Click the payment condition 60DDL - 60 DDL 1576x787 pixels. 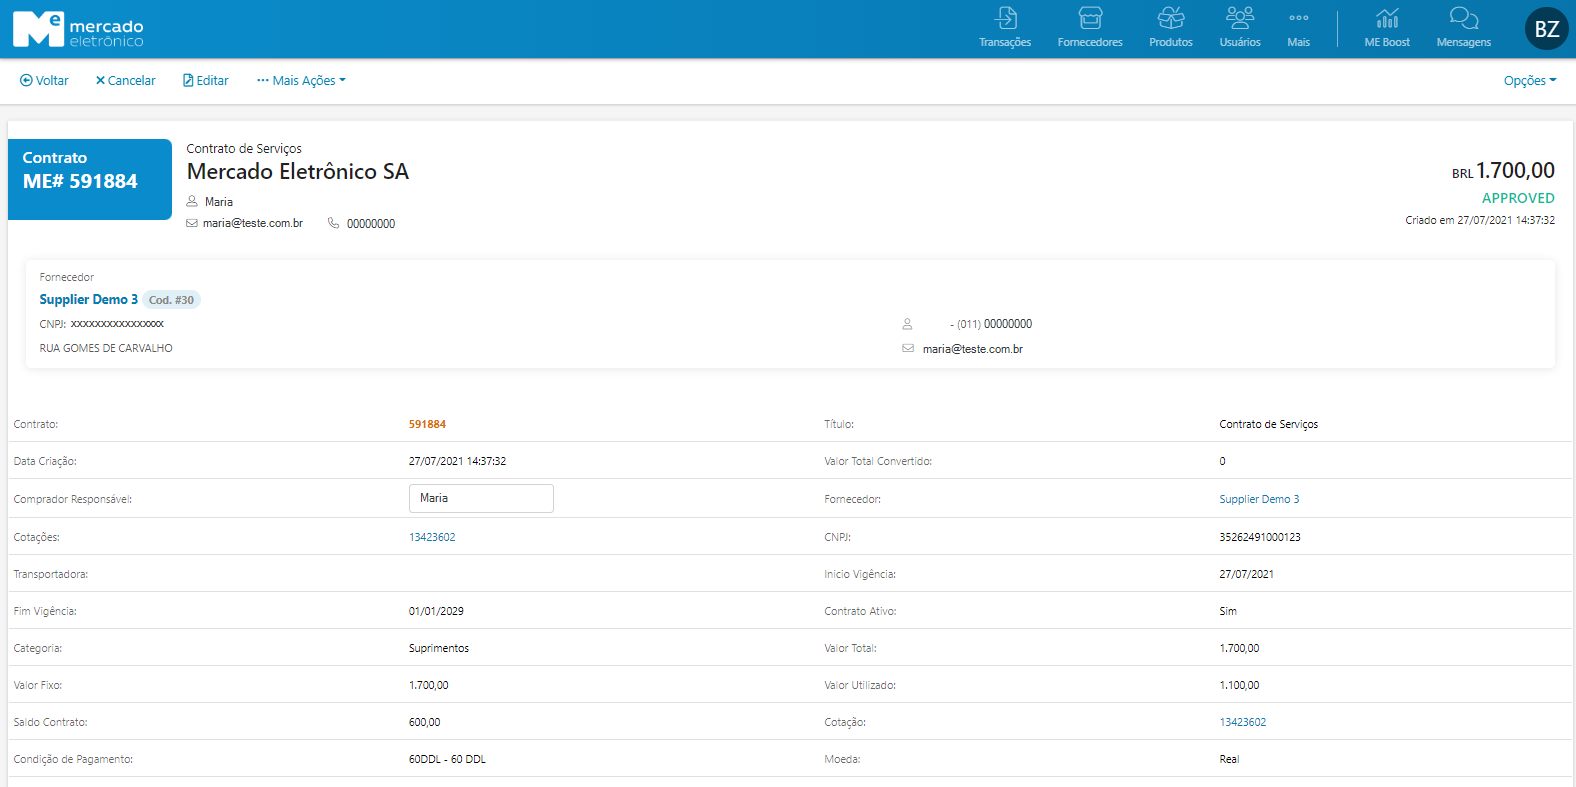pyautogui.click(x=447, y=759)
